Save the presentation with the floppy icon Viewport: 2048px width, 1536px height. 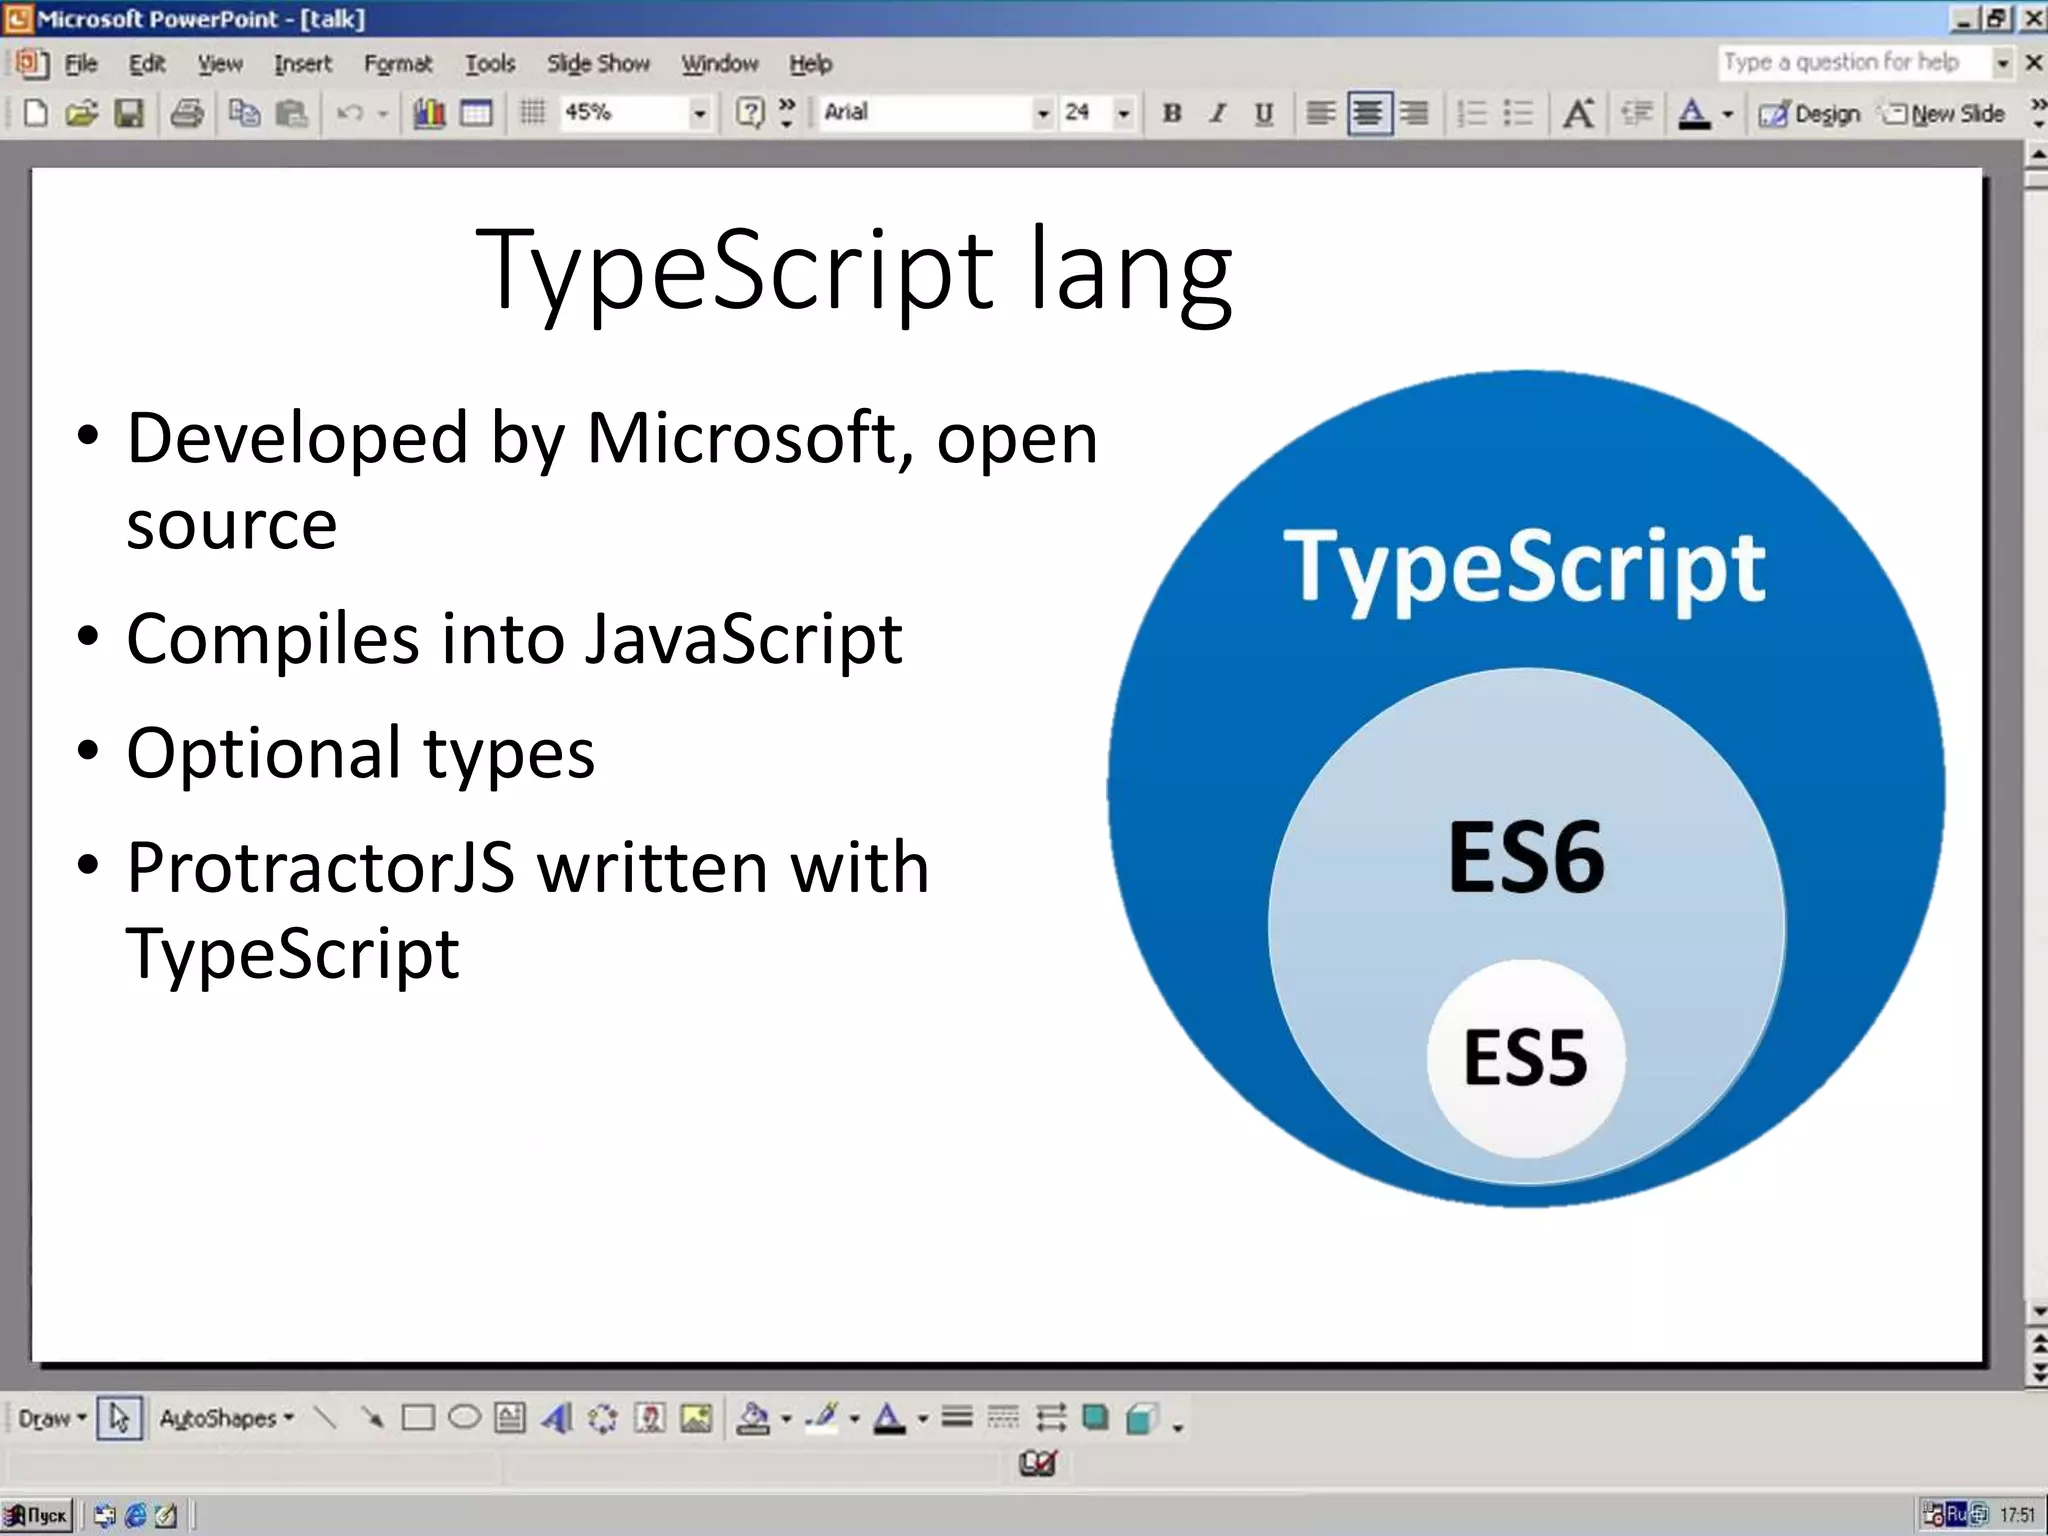(129, 113)
